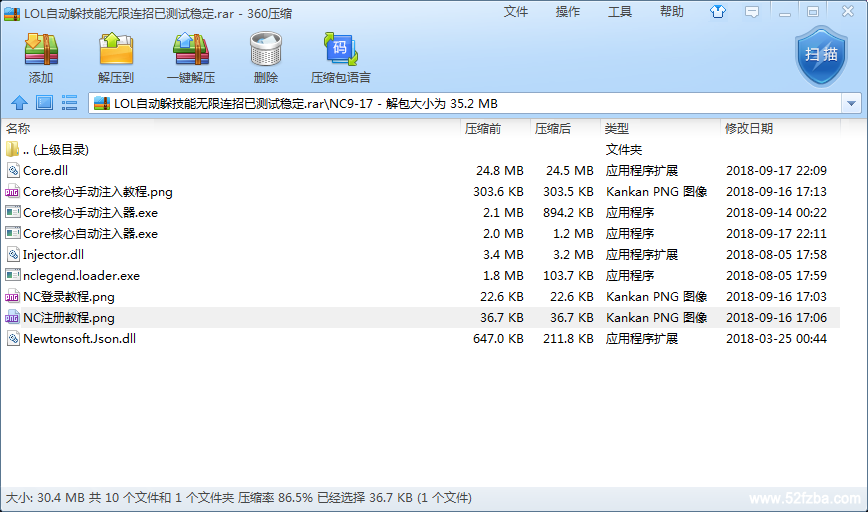Click the 一键解压 one-click extract icon
The width and height of the screenshot is (868, 512).
191,49
